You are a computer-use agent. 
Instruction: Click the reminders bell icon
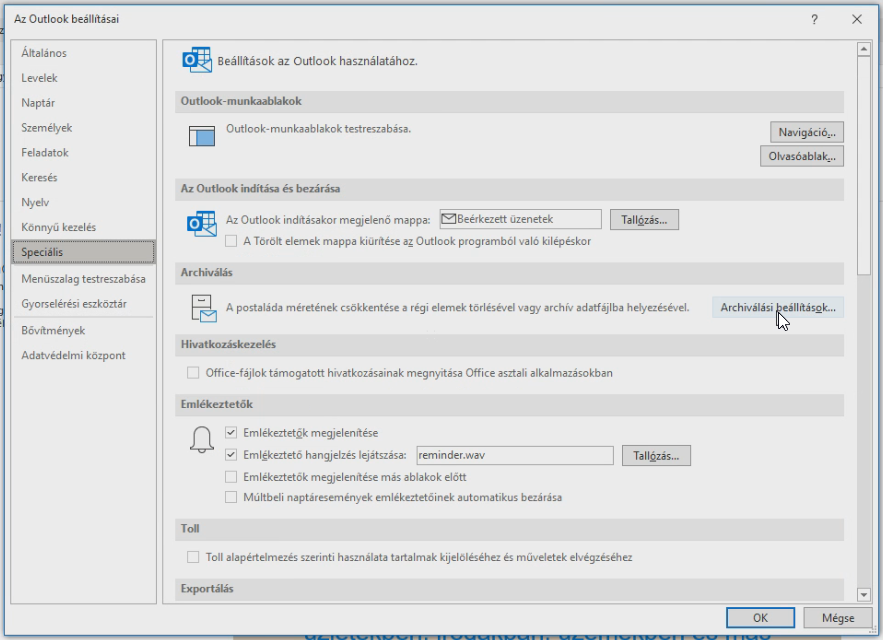202,439
